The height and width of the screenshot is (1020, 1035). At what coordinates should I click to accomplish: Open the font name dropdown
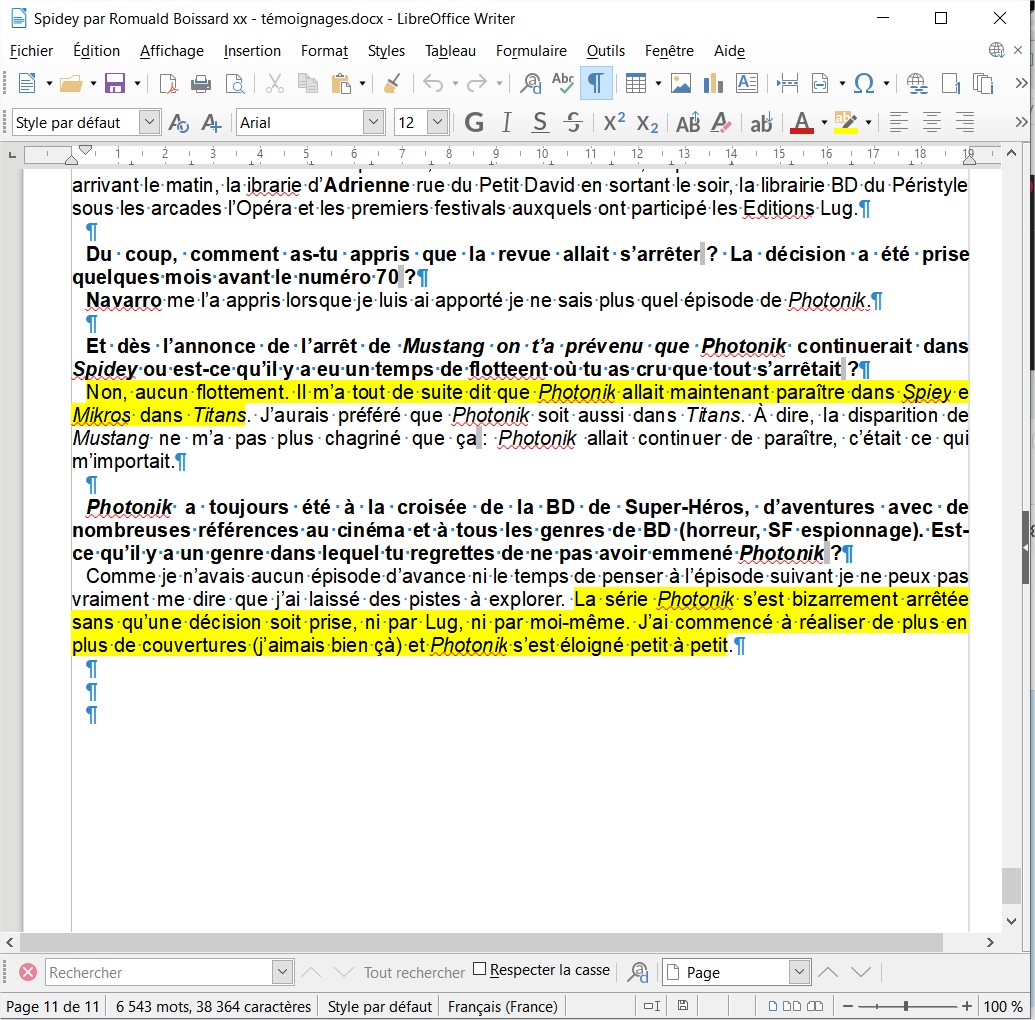[x=374, y=123]
